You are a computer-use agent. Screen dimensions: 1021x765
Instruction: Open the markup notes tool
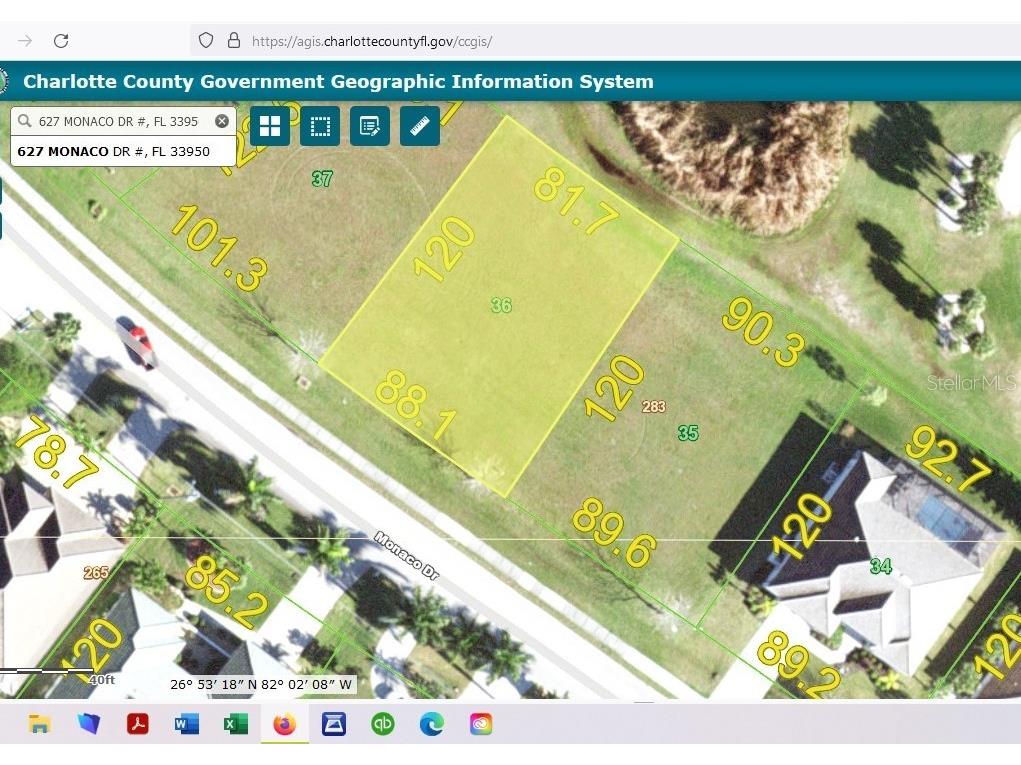(x=369, y=126)
